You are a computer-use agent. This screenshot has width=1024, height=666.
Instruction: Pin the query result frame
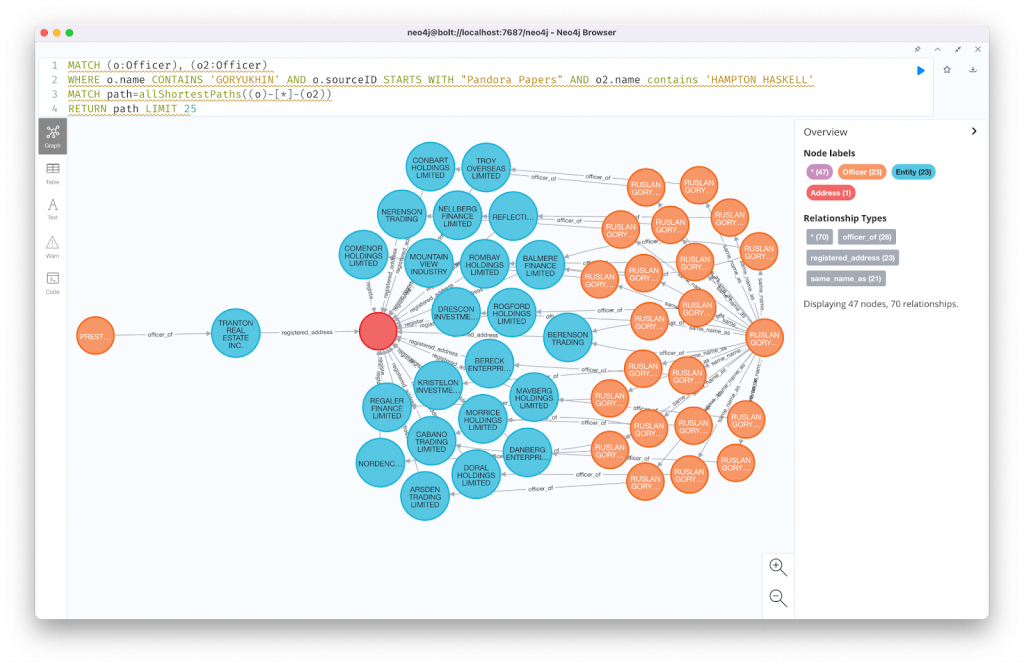tap(916, 49)
